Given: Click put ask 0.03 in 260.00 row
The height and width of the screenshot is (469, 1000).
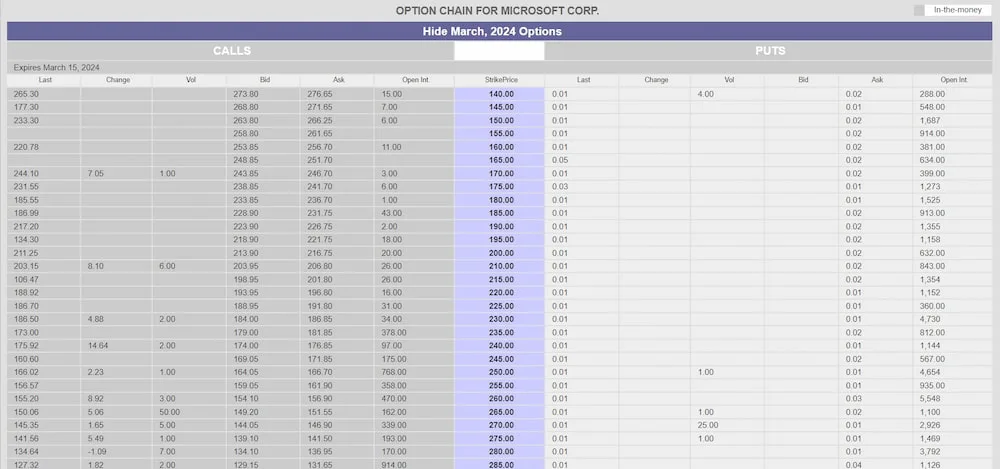Looking at the screenshot, I should click(853, 399).
